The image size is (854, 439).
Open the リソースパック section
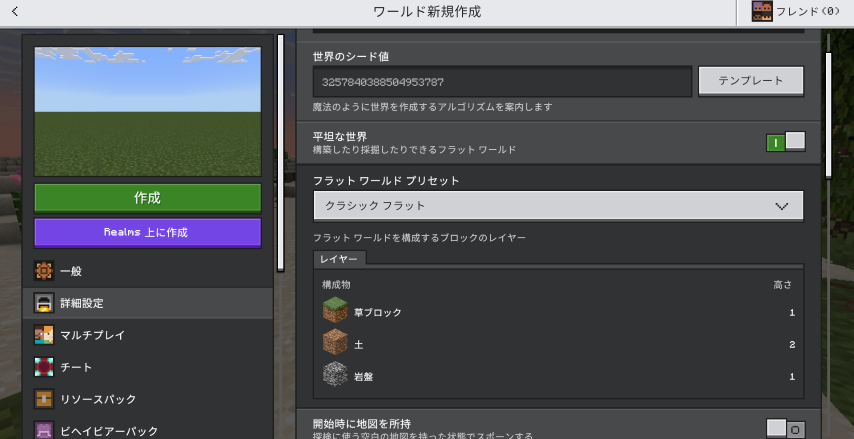coord(148,399)
